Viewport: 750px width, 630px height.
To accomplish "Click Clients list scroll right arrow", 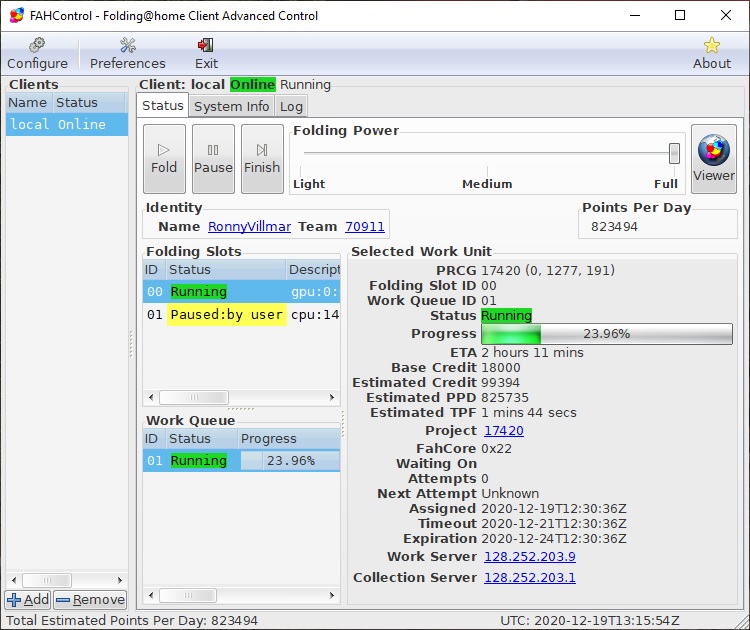I will tap(120, 580).
